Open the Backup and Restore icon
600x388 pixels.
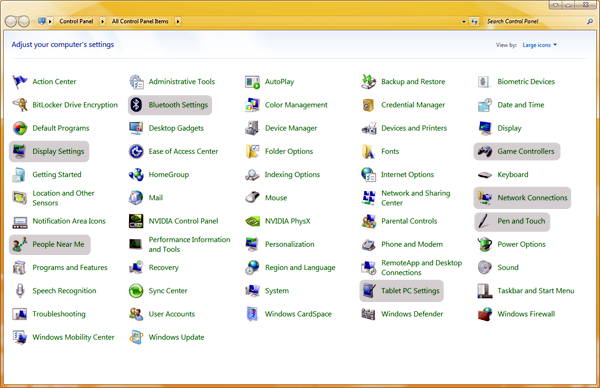(x=368, y=82)
